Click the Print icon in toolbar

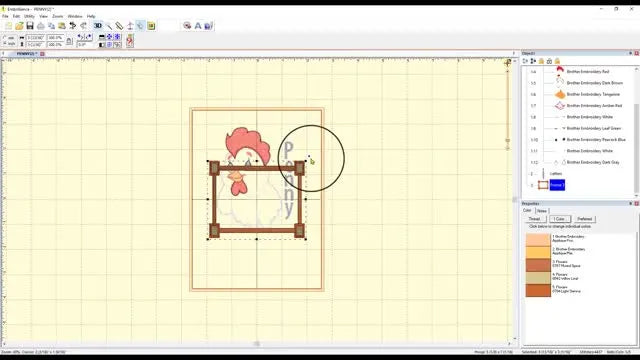tap(41, 26)
